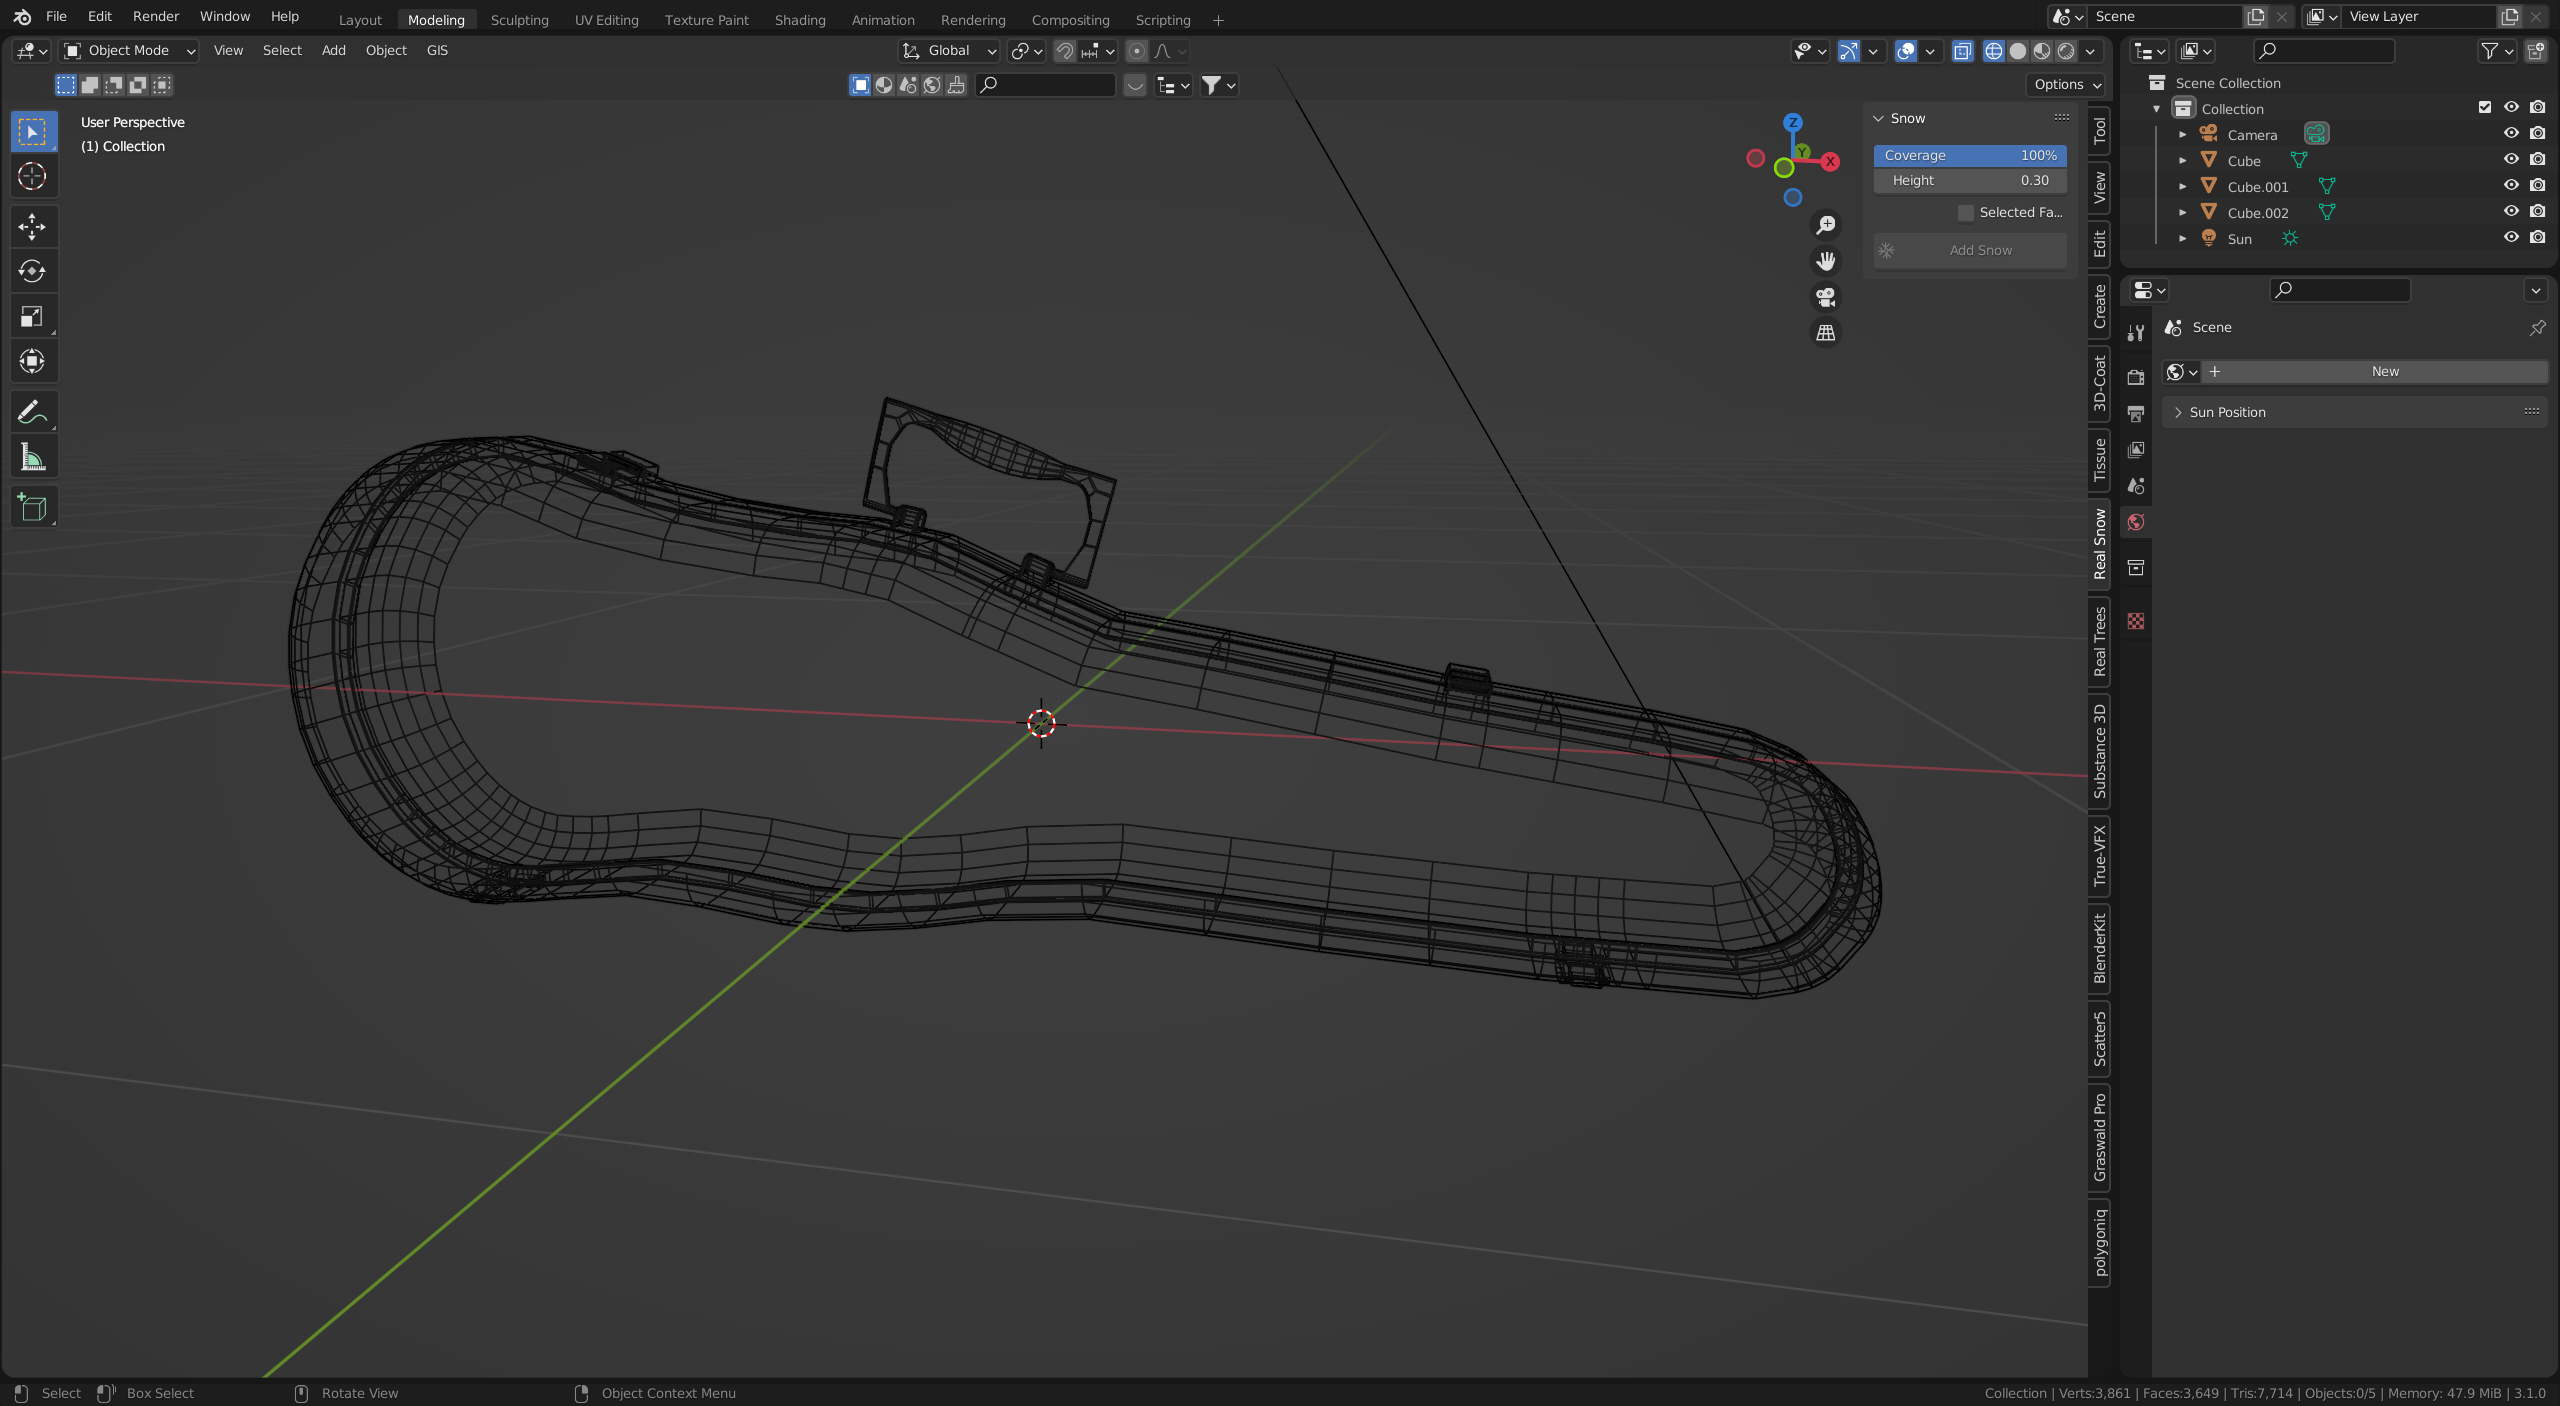Screen dimensions: 2560x1406
Task: Click the Add Cube tool
Action: pos(32,508)
